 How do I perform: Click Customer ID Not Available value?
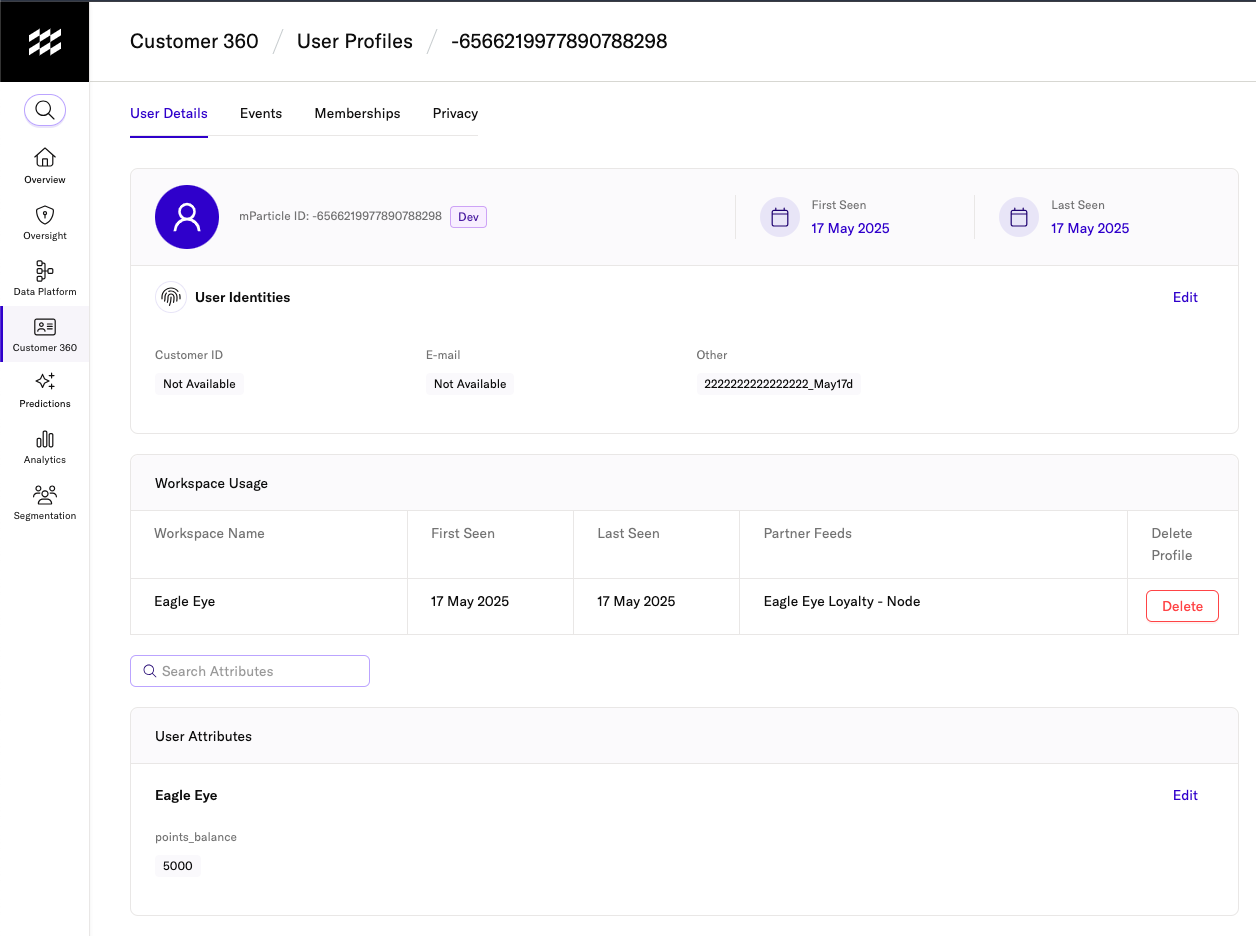199,384
